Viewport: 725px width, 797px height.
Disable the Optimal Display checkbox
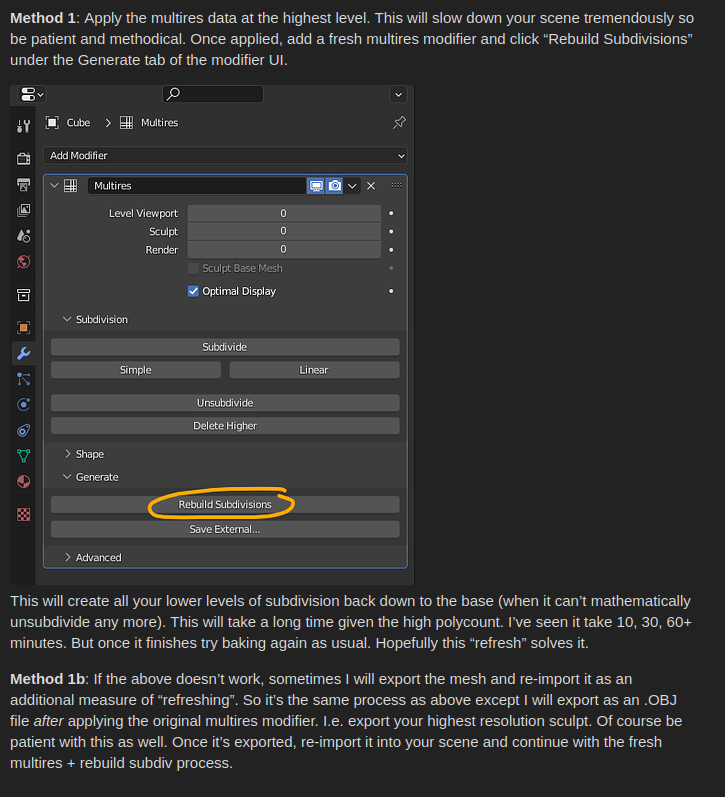click(193, 291)
